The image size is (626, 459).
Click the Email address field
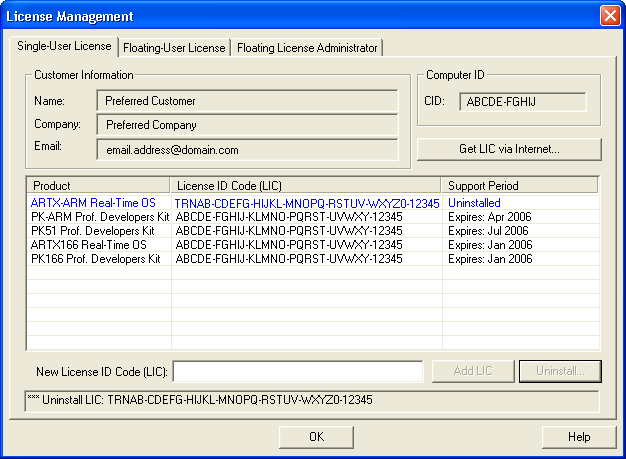point(248,150)
